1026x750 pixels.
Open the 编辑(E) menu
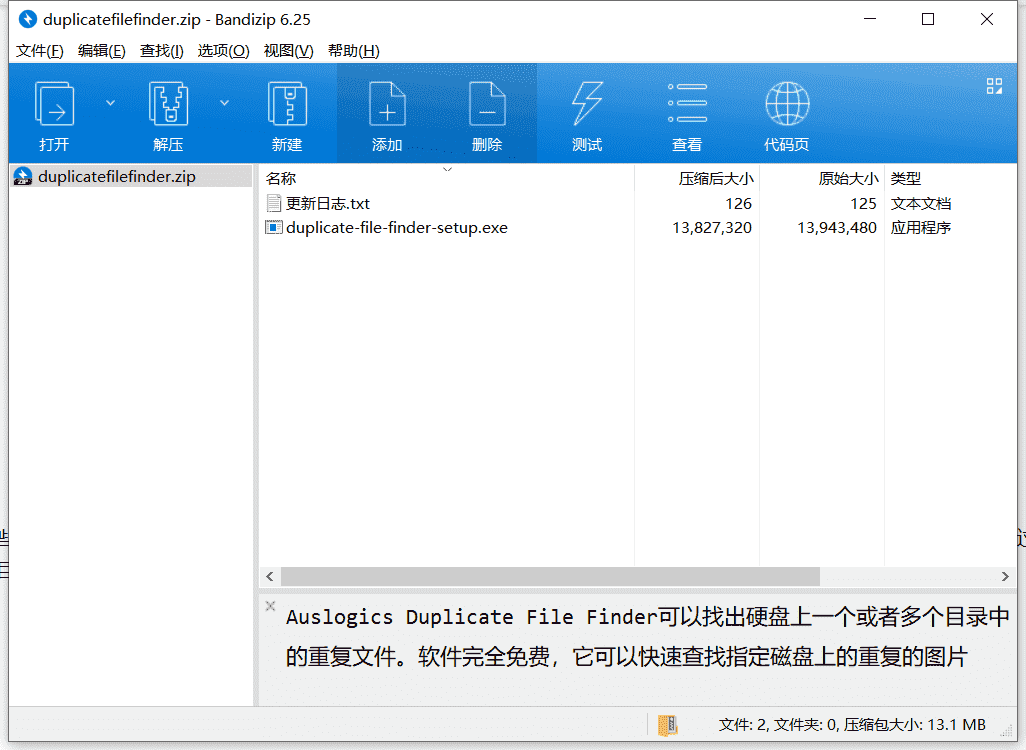(101, 51)
